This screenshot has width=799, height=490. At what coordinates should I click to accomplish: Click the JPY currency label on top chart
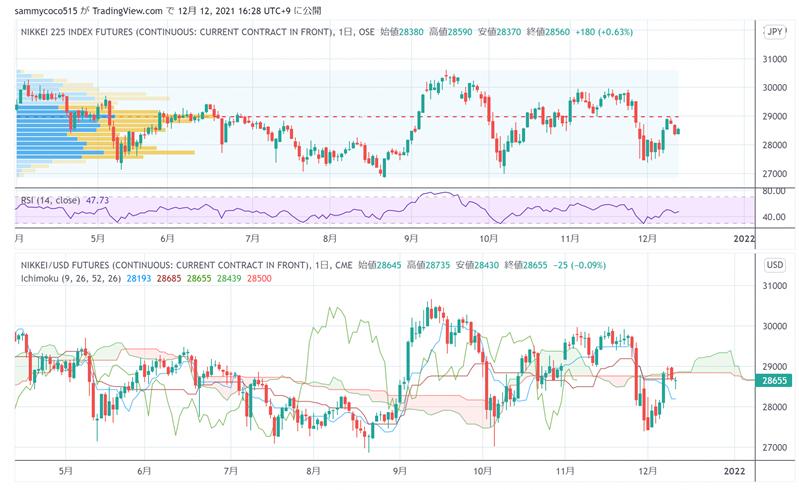point(775,32)
